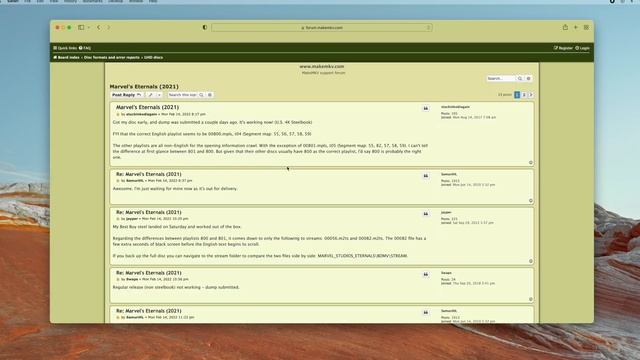Quote Swaps's reply about the regular release
This screenshot has height=360, width=640.
(x=425, y=274)
